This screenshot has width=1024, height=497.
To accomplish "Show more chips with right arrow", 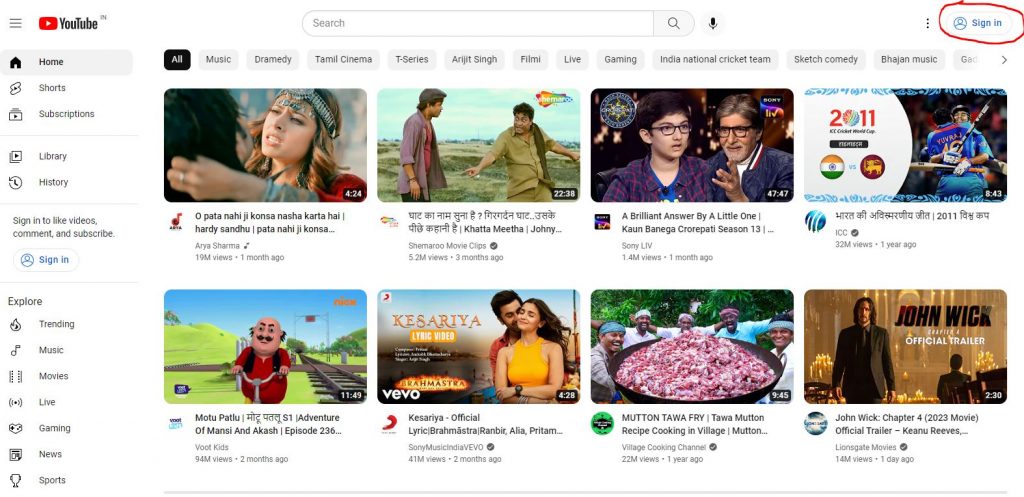I will pos(1004,59).
